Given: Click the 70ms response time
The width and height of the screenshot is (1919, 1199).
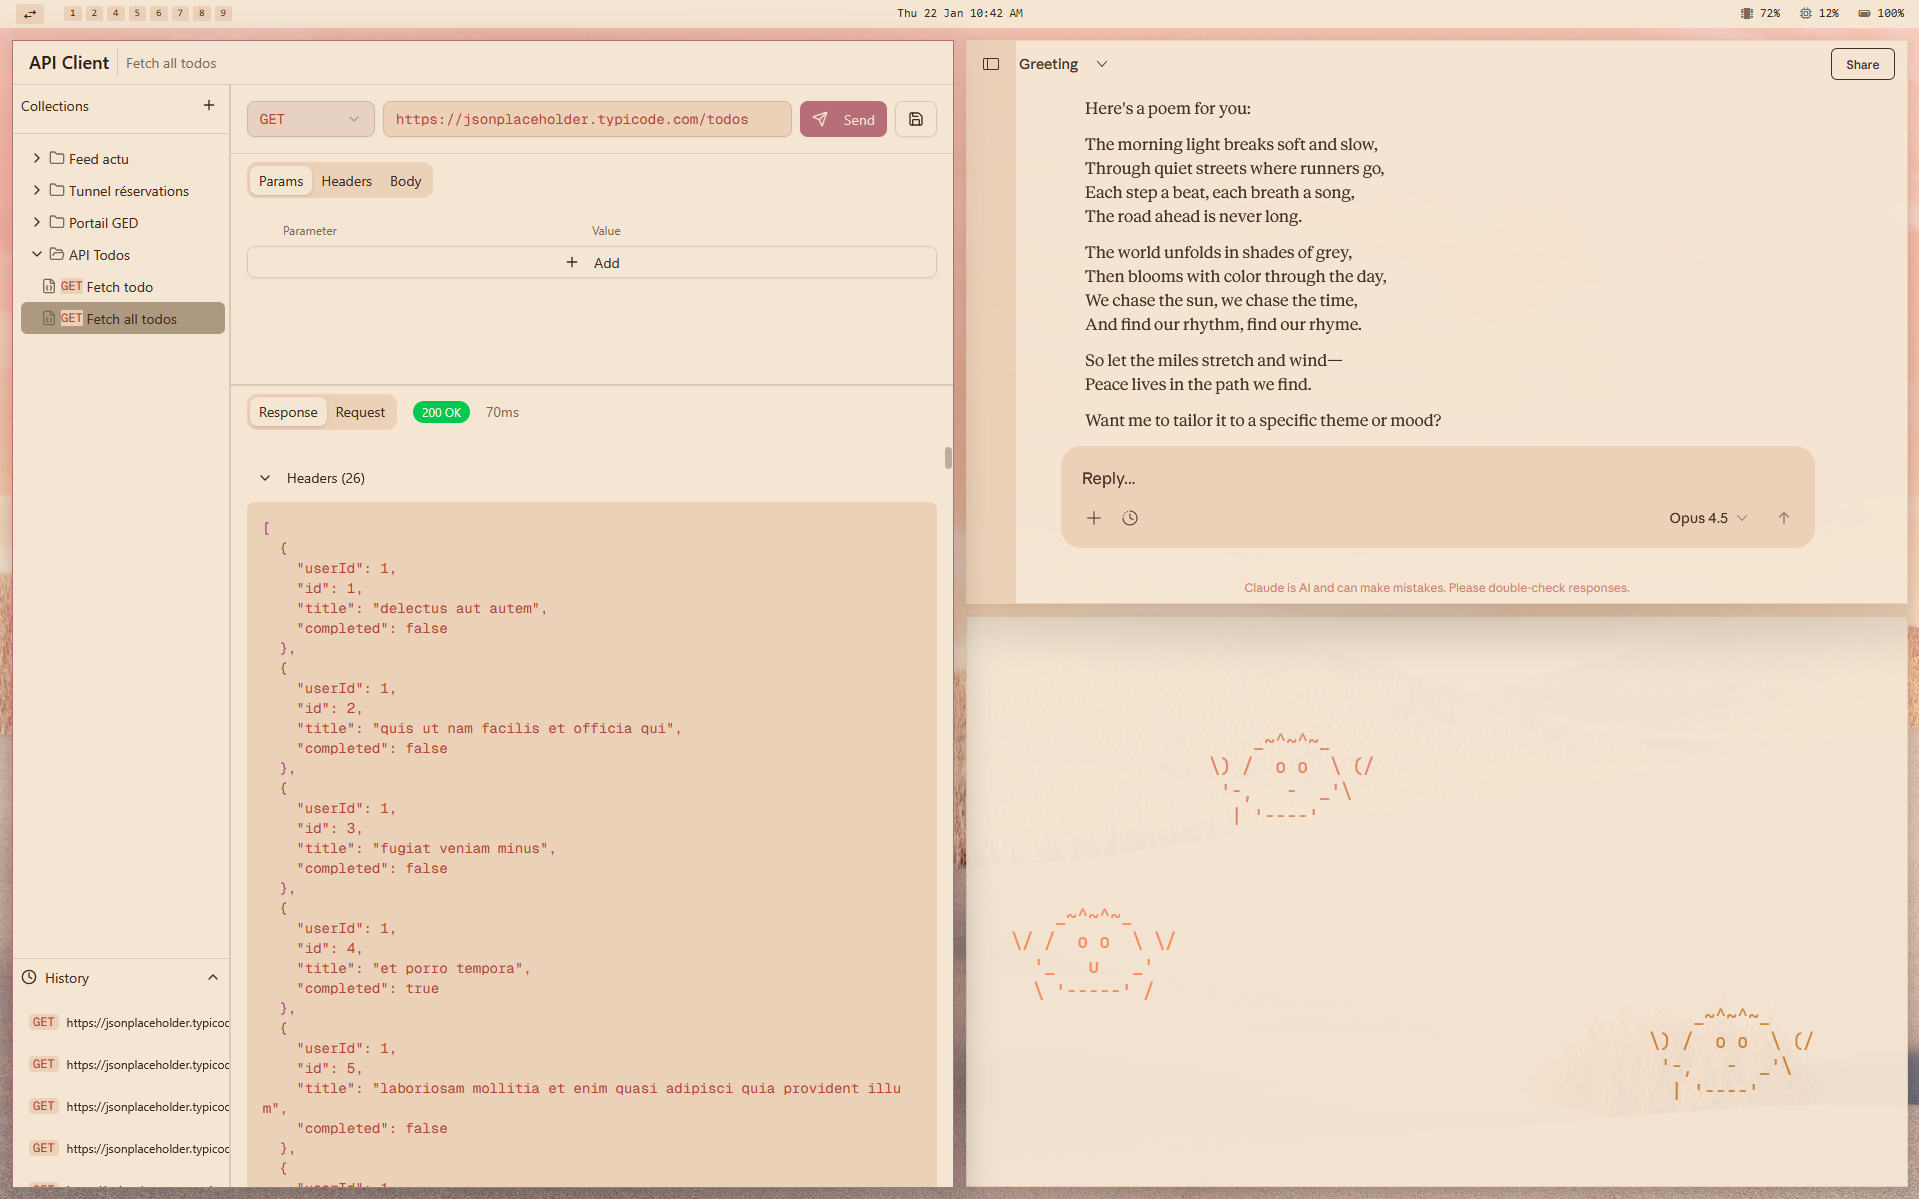Looking at the screenshot, I should pyautogui.click(x=502, y=412).
